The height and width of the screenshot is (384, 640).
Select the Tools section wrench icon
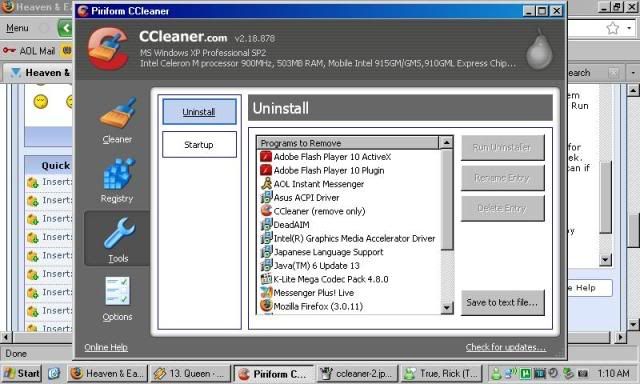pyautogui.click(x=118, y=233)
